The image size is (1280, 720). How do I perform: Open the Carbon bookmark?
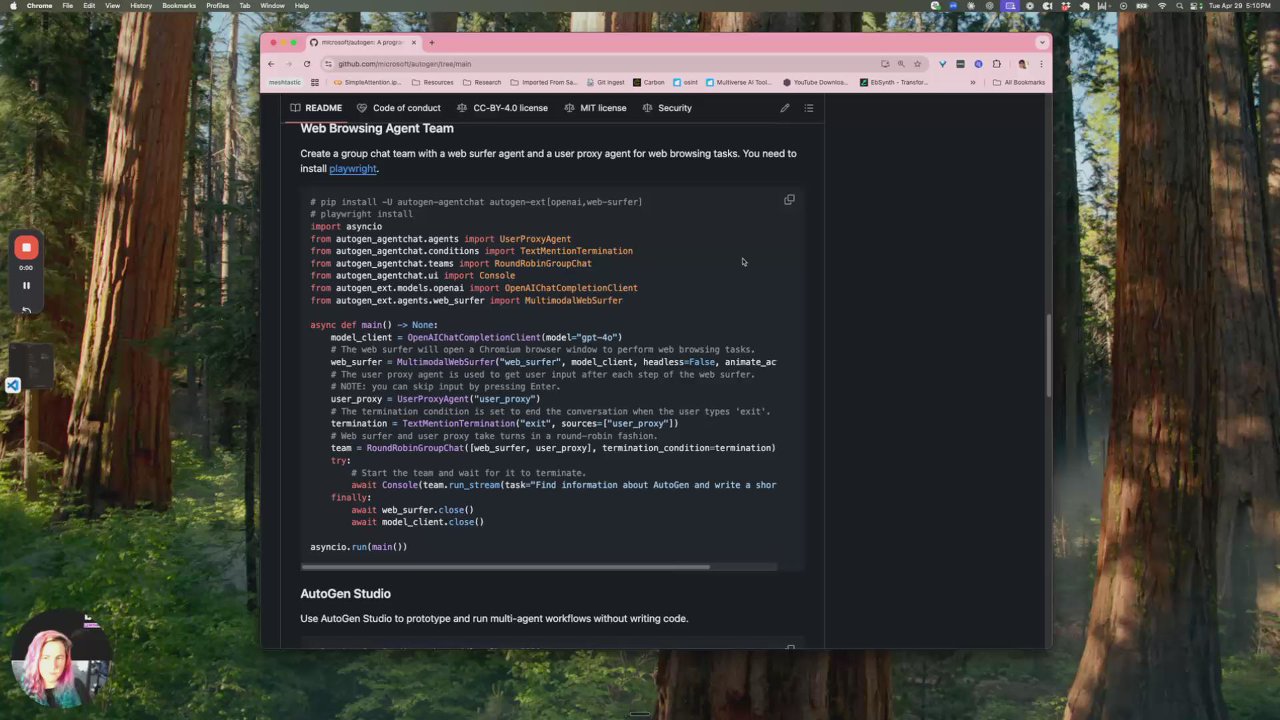pyautogui.click(x=649, y=83)
